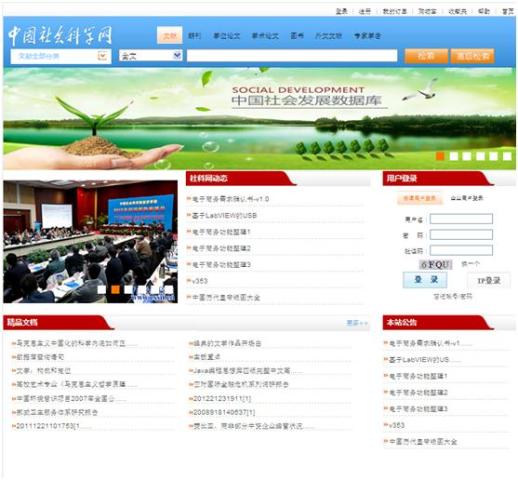Screen dimensions: 518x480
Task: Expand more items via the 更多>> link
Action: click(357, 323)
